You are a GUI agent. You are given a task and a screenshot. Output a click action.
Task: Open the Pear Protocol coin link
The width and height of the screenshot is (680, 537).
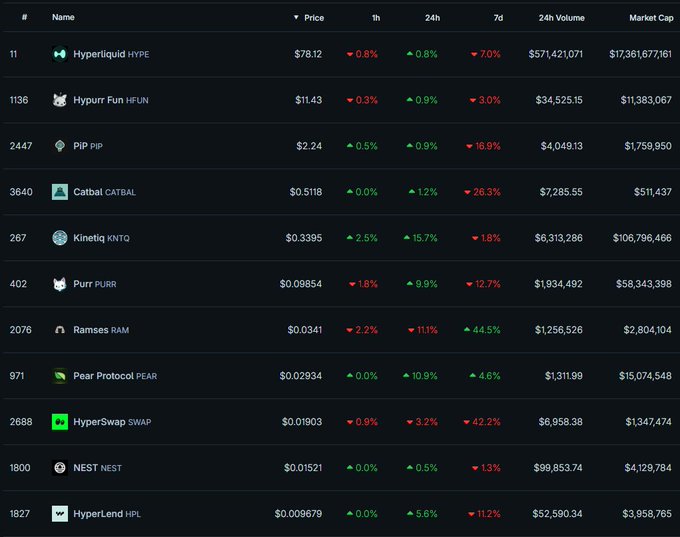coord(115,376)
